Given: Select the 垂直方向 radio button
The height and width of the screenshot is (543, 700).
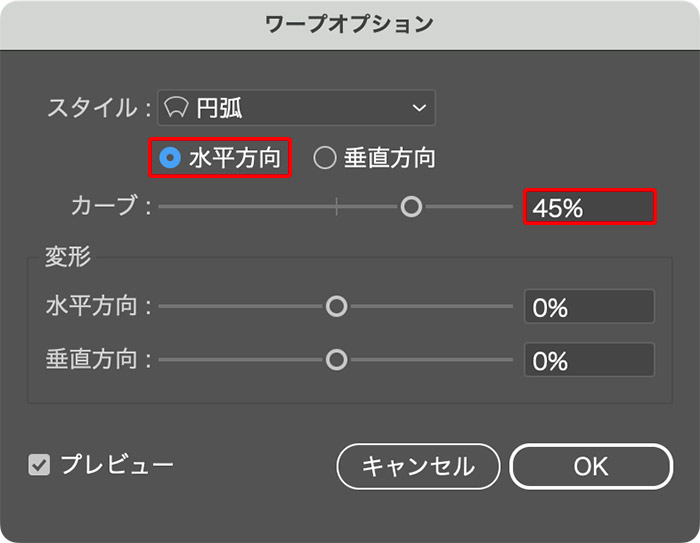Looking at the screenshot, I should click(x=324, y=158).
